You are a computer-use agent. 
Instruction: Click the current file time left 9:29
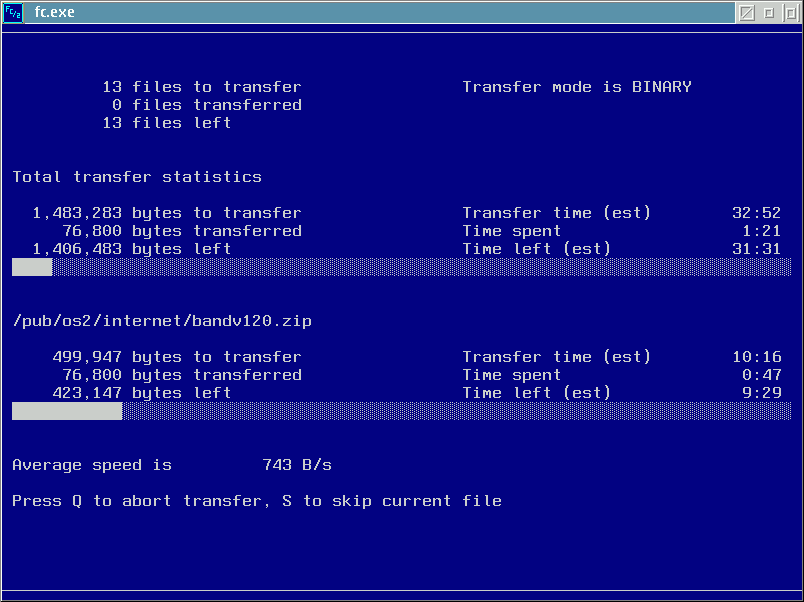[x=761, y=393]
